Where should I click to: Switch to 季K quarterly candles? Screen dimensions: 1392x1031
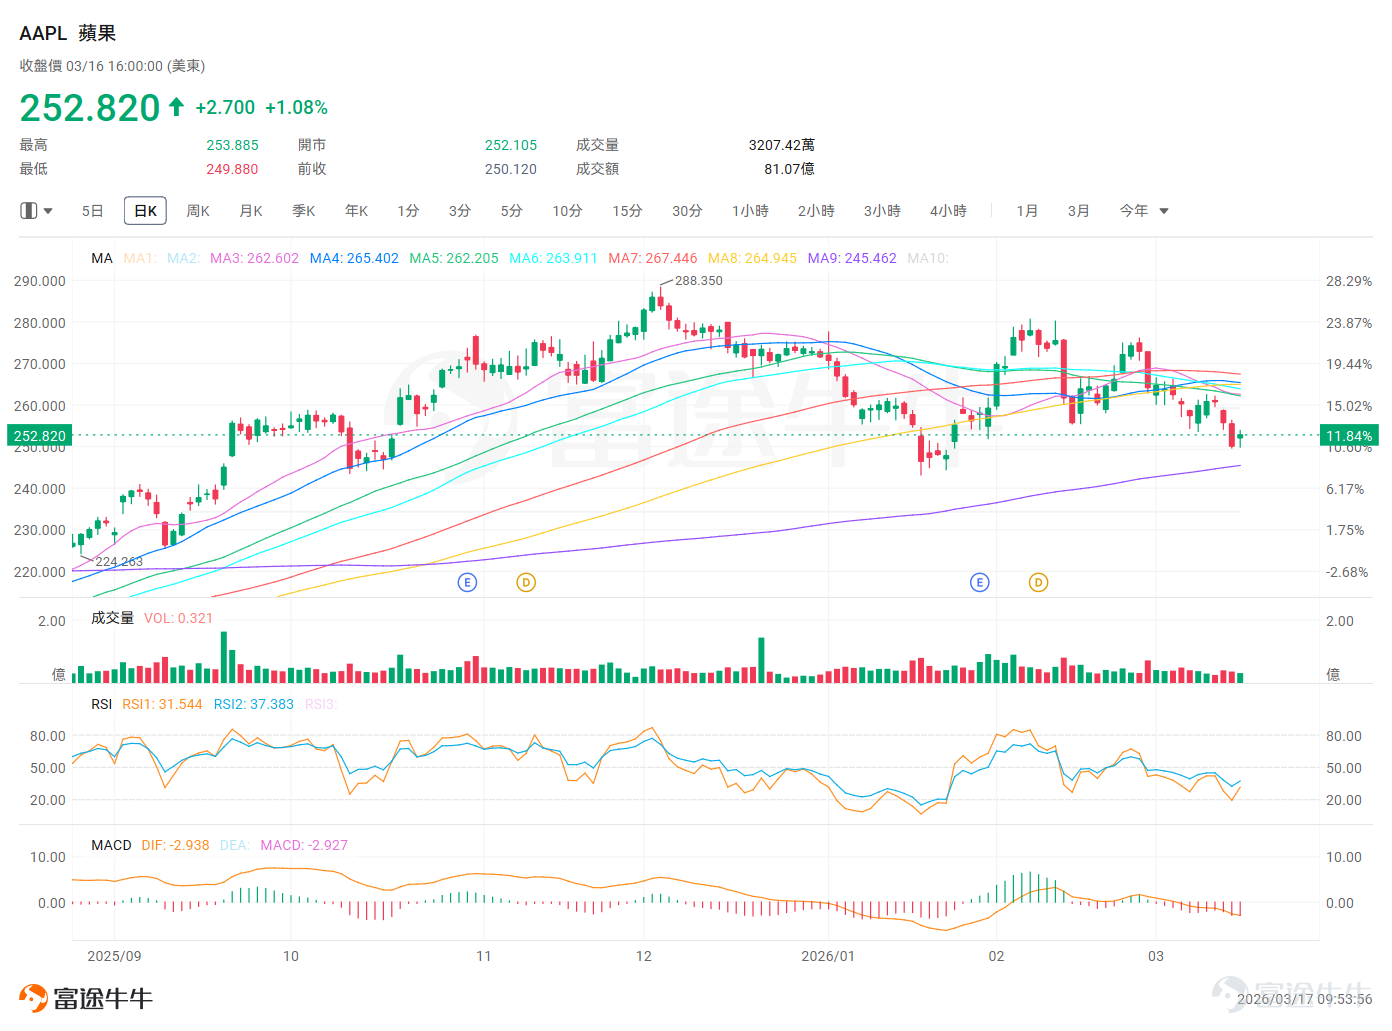coord(304,211)
